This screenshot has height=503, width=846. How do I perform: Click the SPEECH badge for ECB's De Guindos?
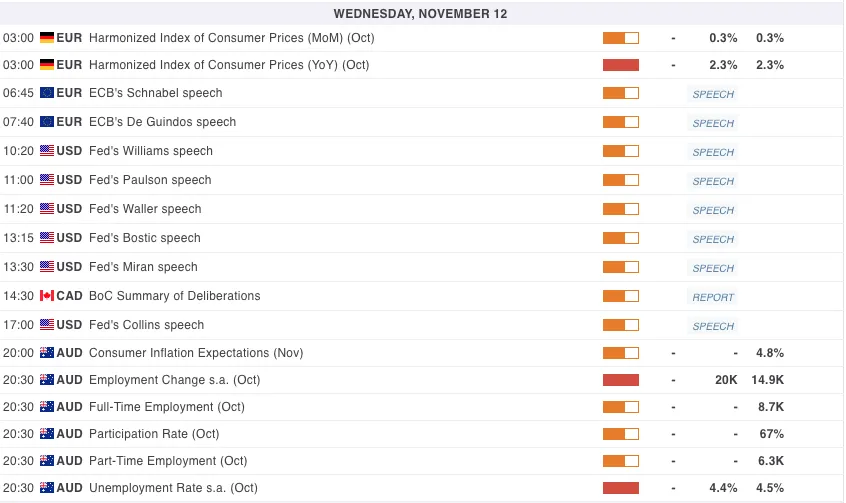click(713, 123)
